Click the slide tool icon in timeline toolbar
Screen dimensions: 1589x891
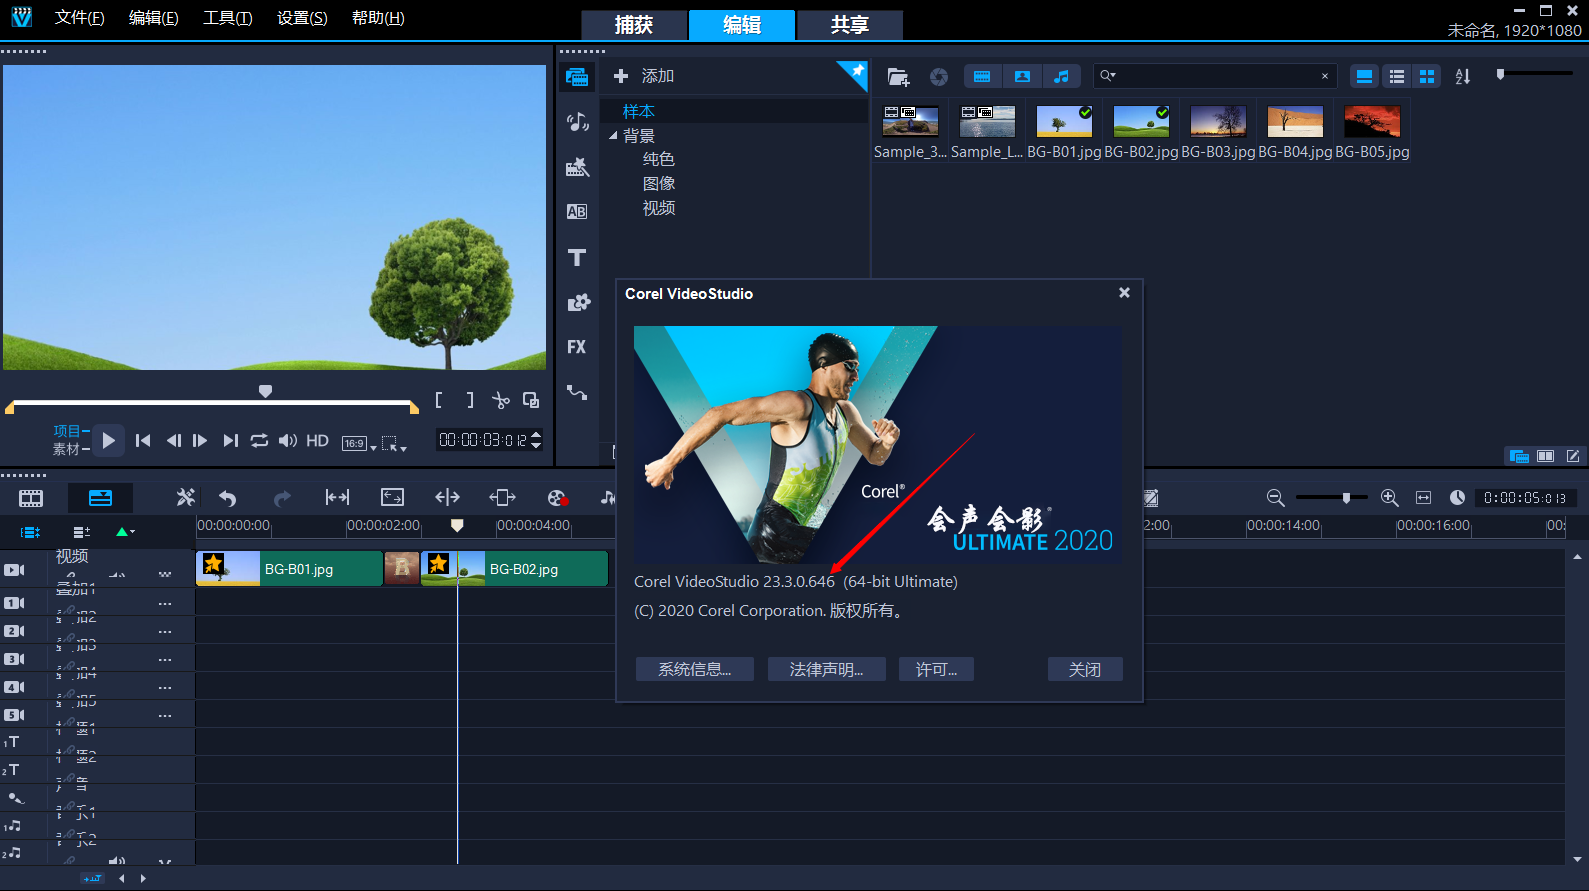click(x=502, y=497)
